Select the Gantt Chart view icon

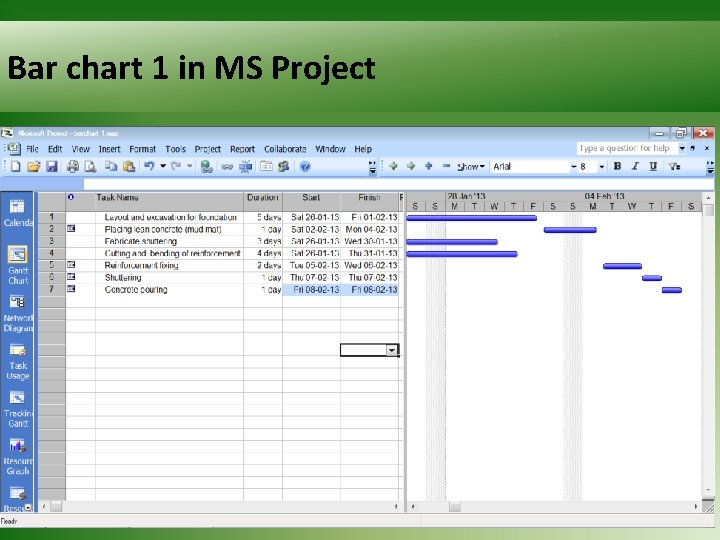pos(17,265)
